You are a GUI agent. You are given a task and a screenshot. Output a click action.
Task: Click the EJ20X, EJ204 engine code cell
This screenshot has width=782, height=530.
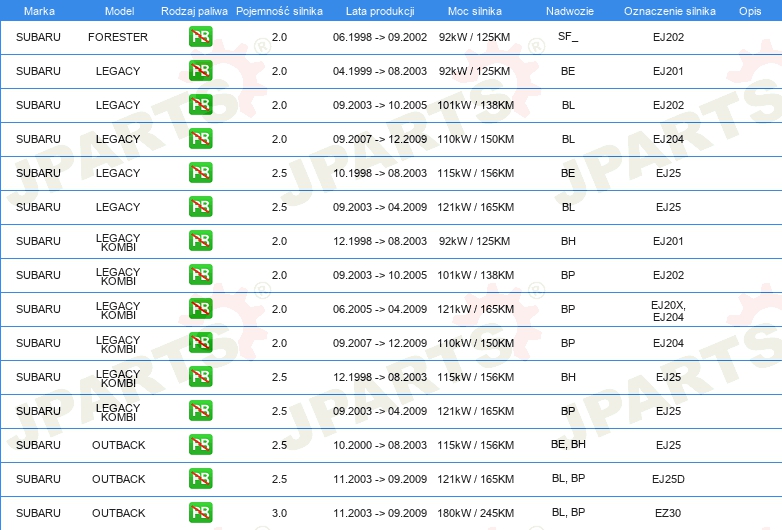[x=668, y=311]
